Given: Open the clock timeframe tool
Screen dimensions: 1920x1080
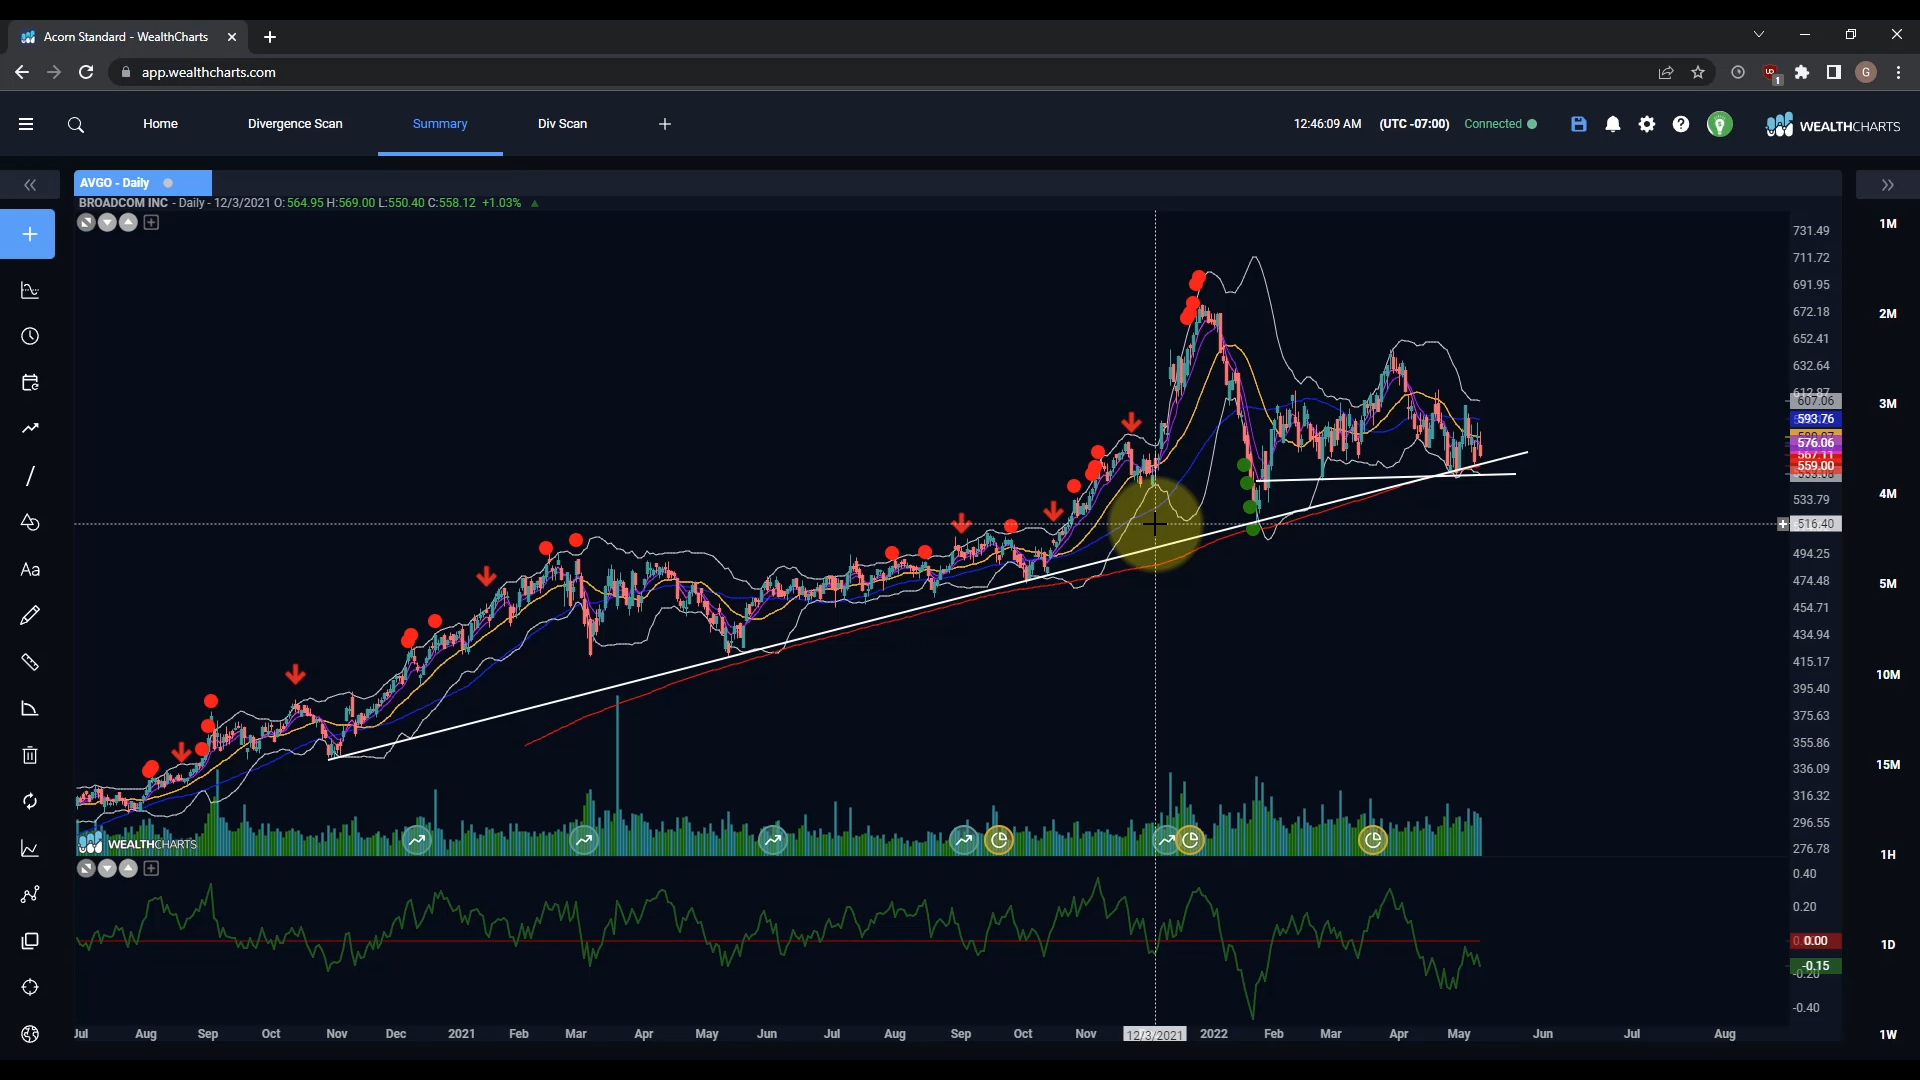Looking at the screenshot, I should tap(30, 336).
